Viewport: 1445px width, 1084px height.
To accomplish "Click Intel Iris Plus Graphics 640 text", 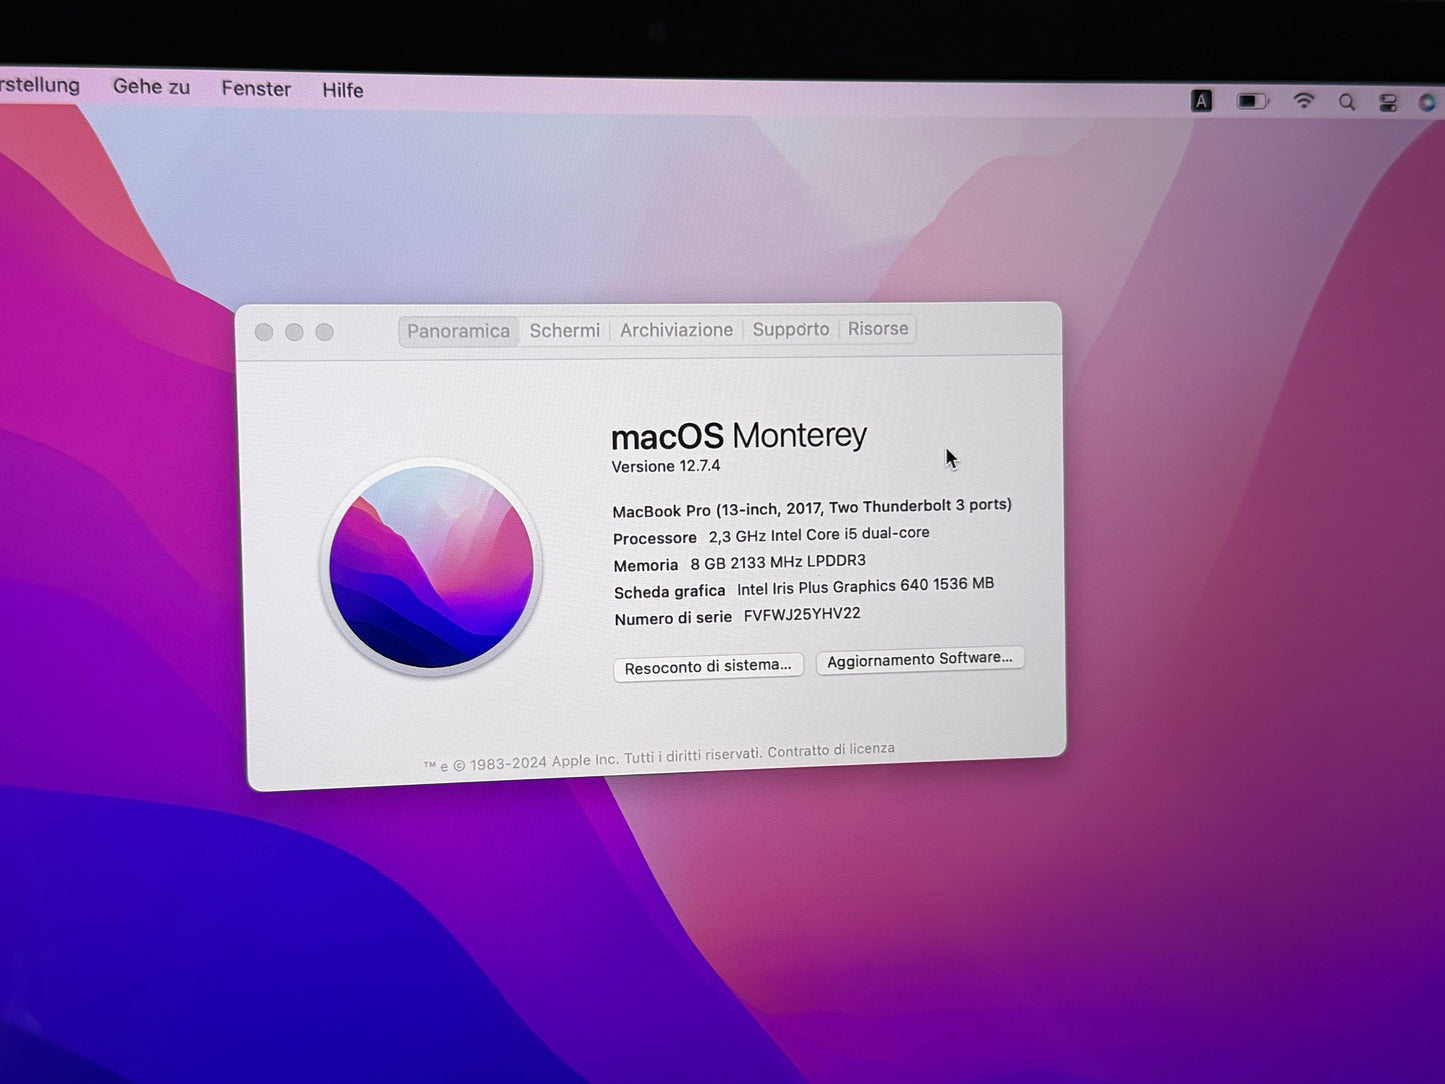I will 865,586.
